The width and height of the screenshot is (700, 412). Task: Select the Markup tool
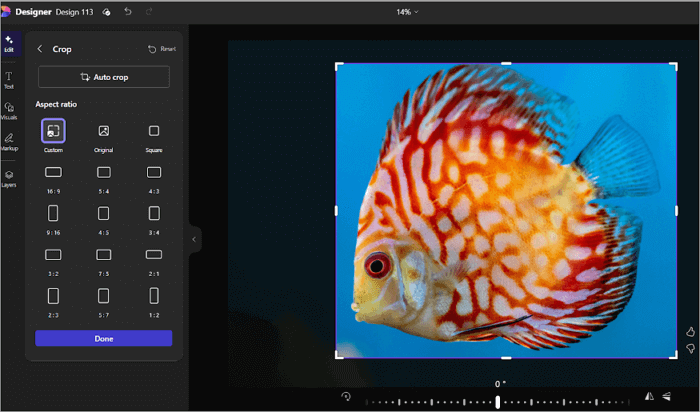[x=9, y=141]
